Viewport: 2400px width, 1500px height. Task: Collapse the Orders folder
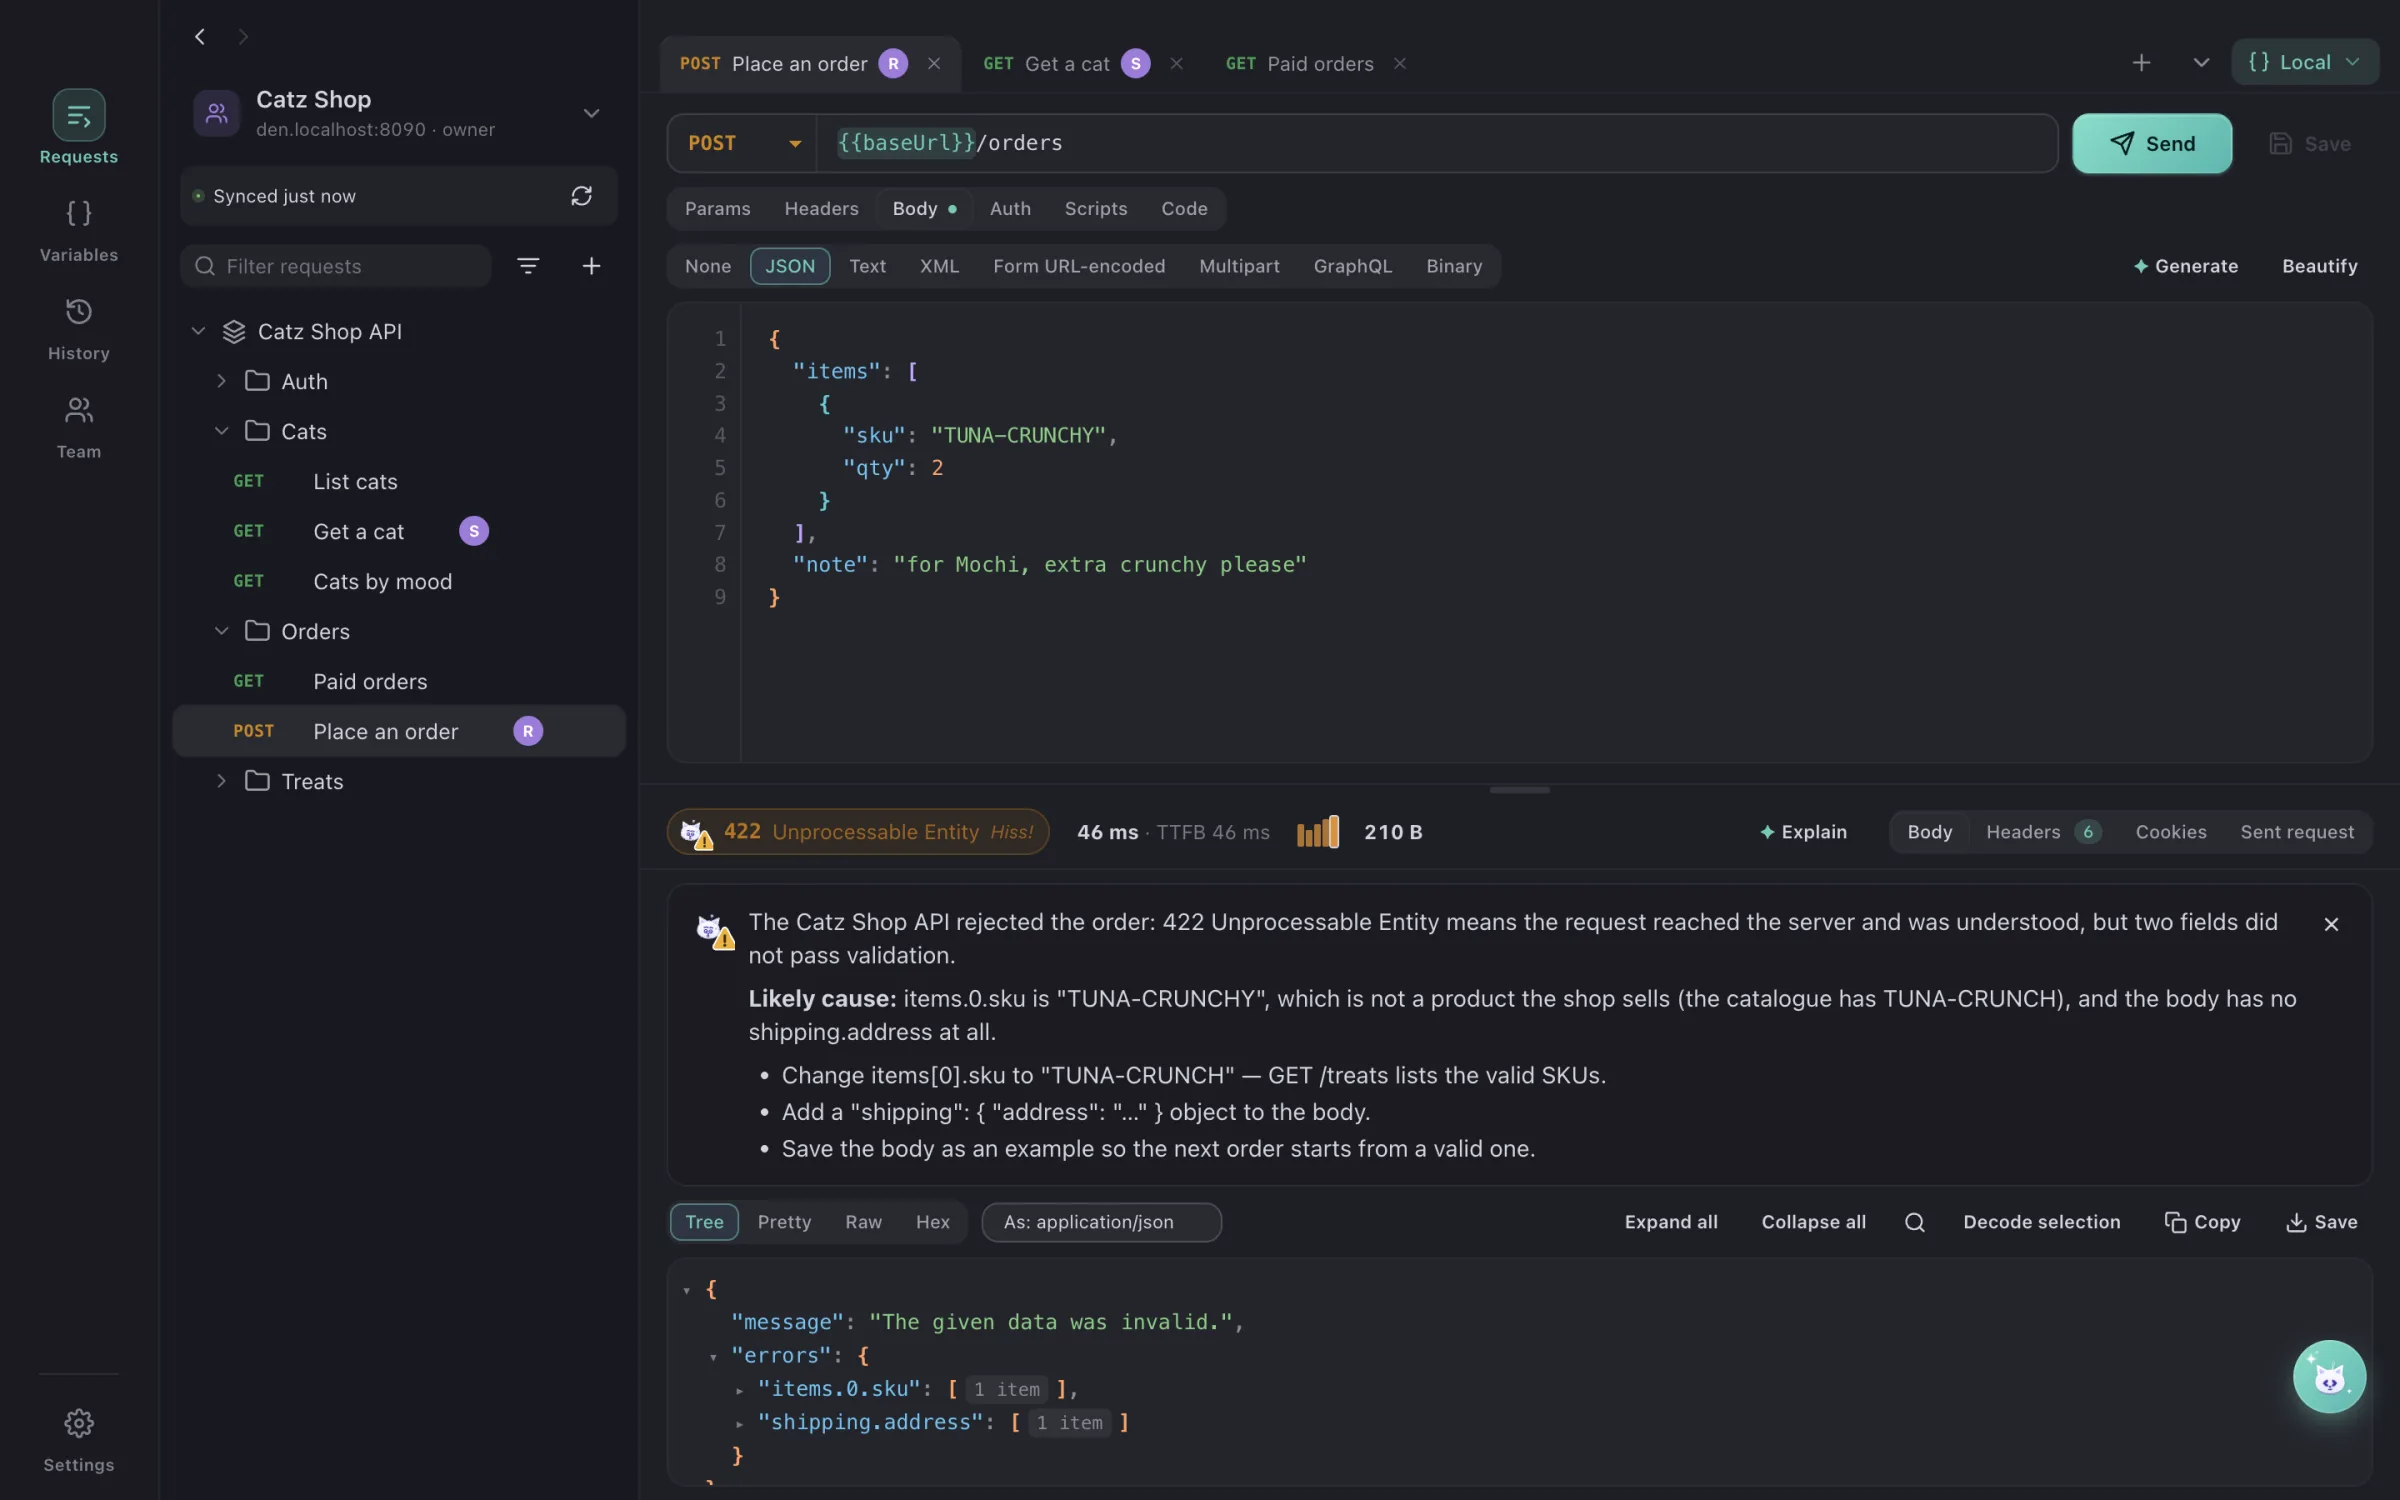221,631
